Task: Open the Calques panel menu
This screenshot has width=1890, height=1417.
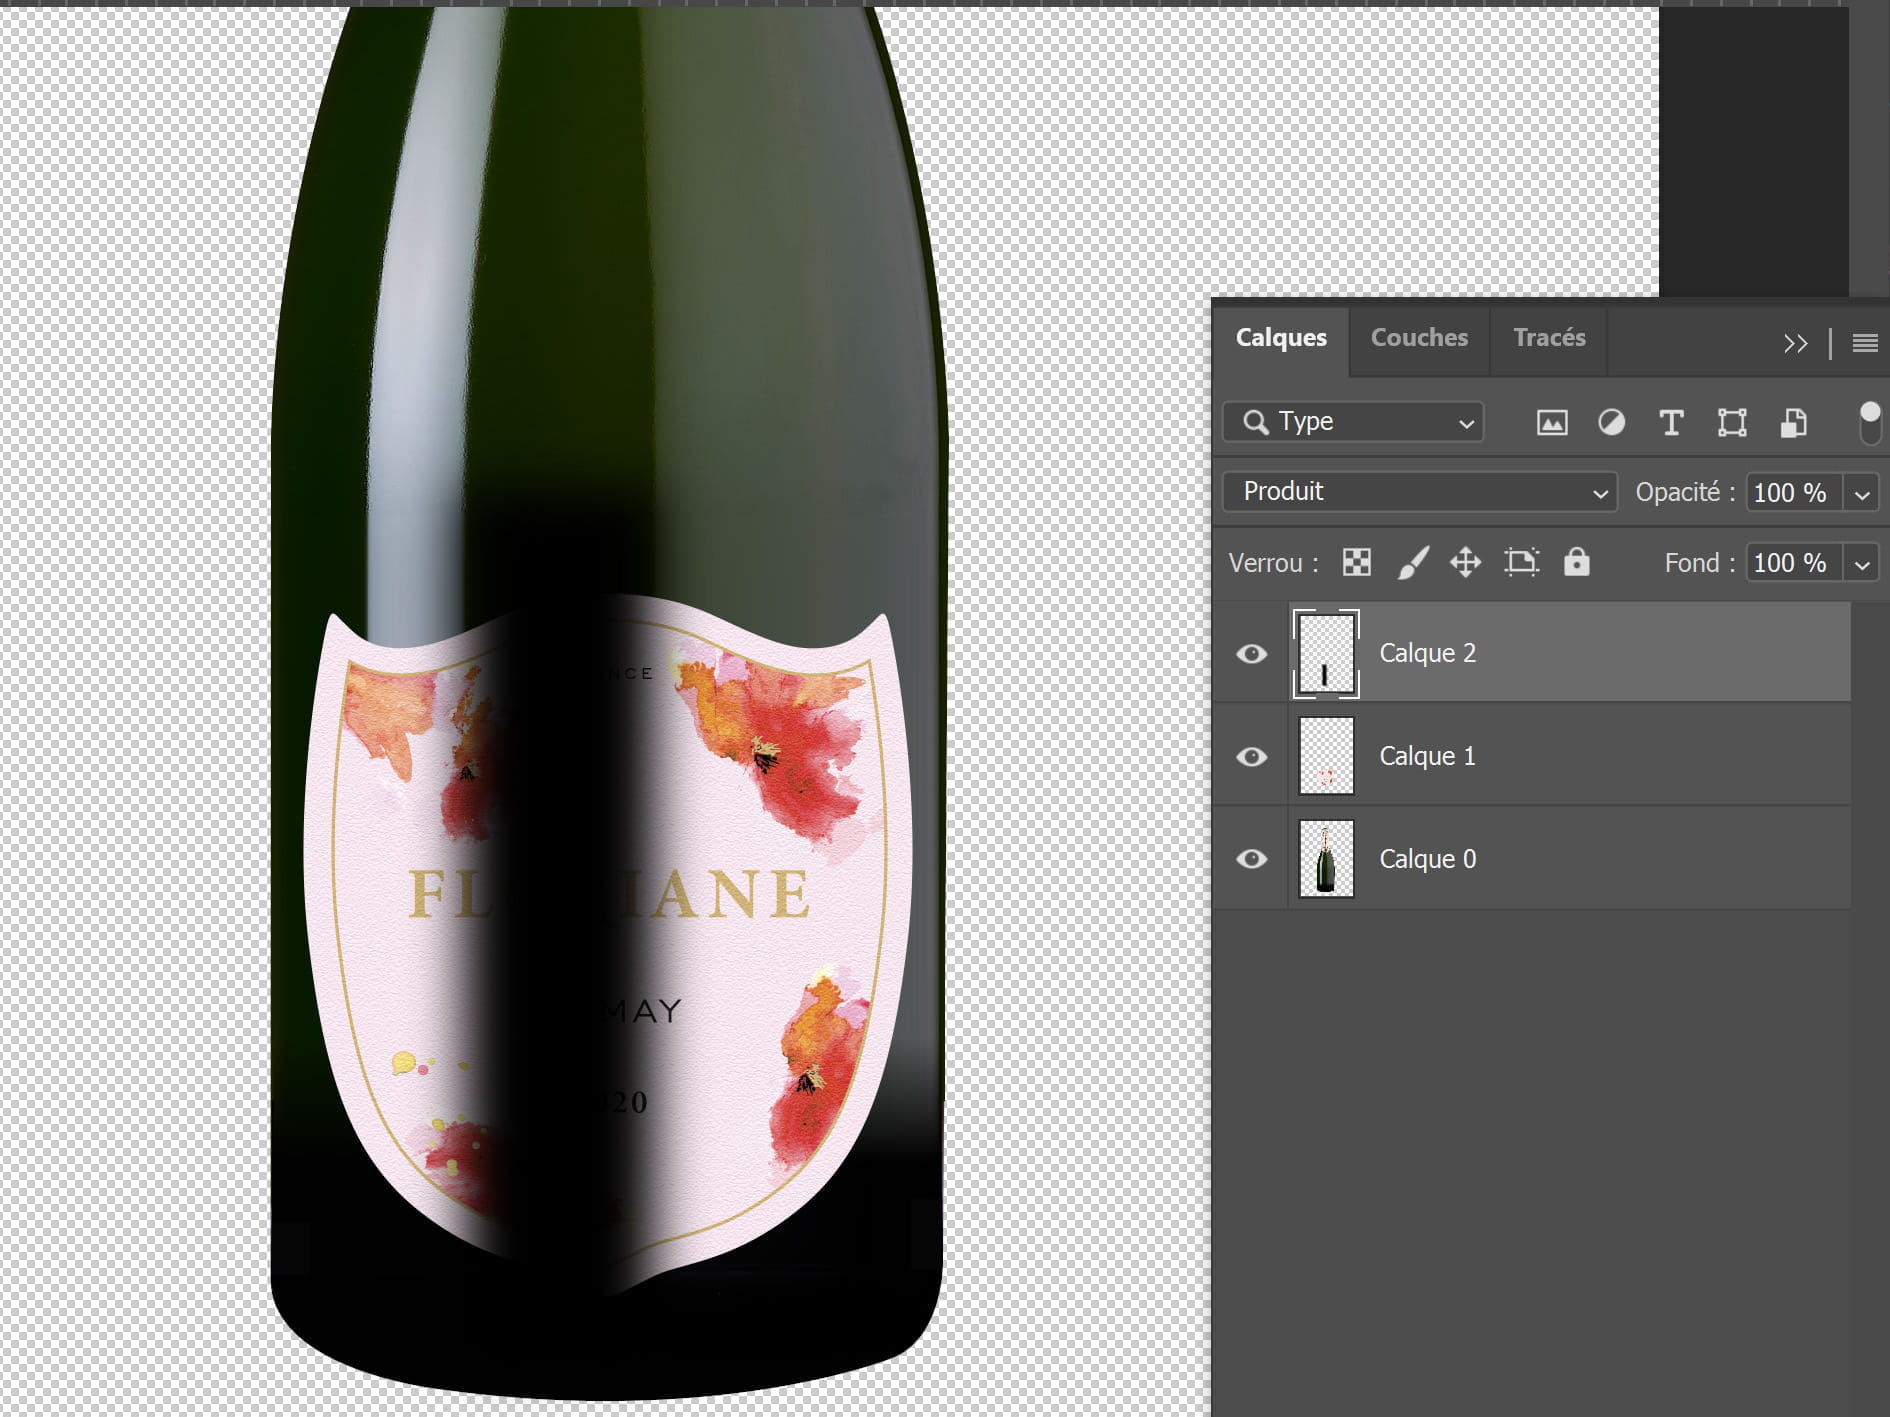Action: pos(1864,343)
